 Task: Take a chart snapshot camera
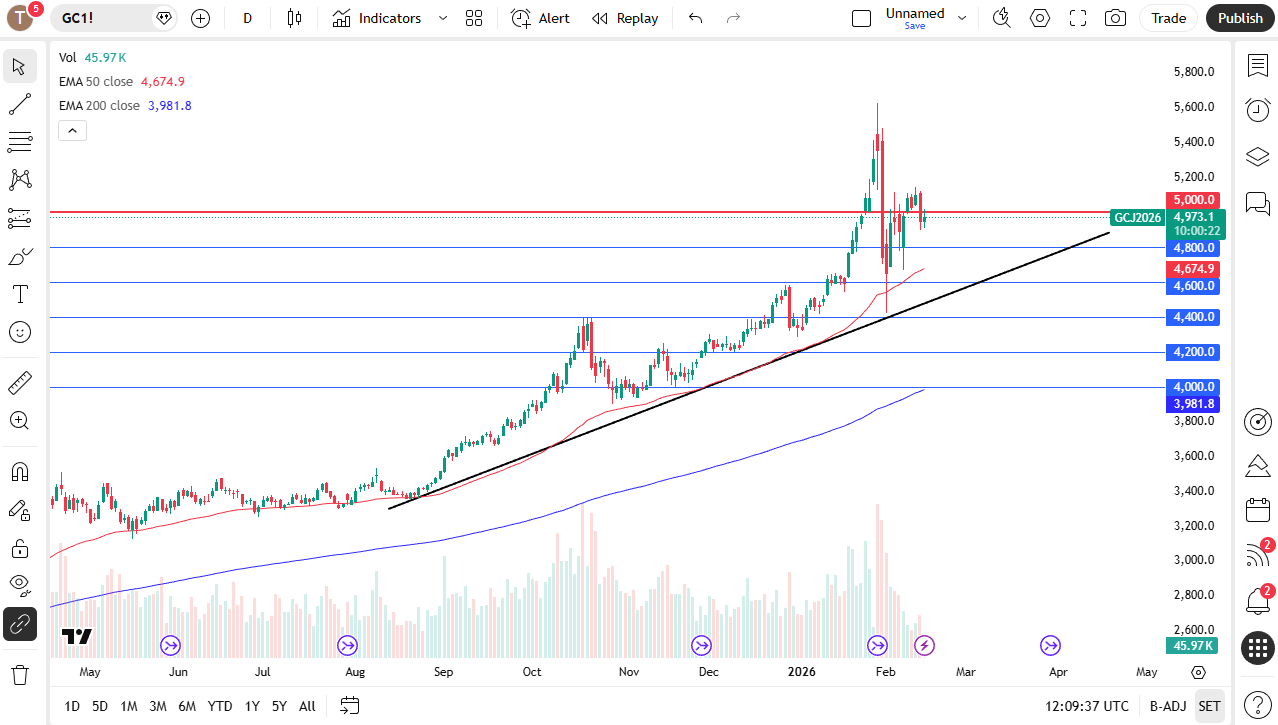[x=1115, y=18]
